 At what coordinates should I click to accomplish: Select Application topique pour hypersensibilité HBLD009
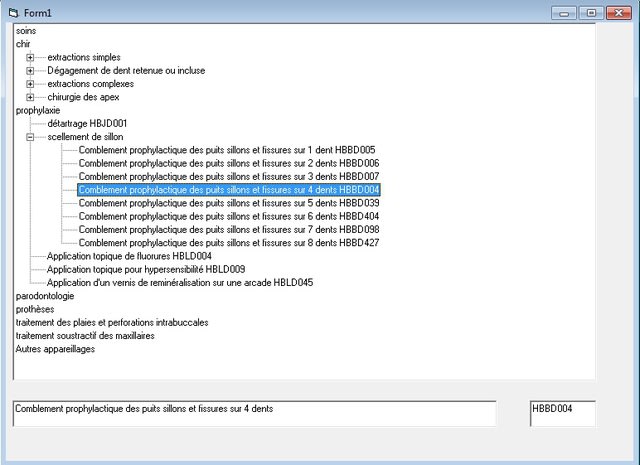(146, 269)
